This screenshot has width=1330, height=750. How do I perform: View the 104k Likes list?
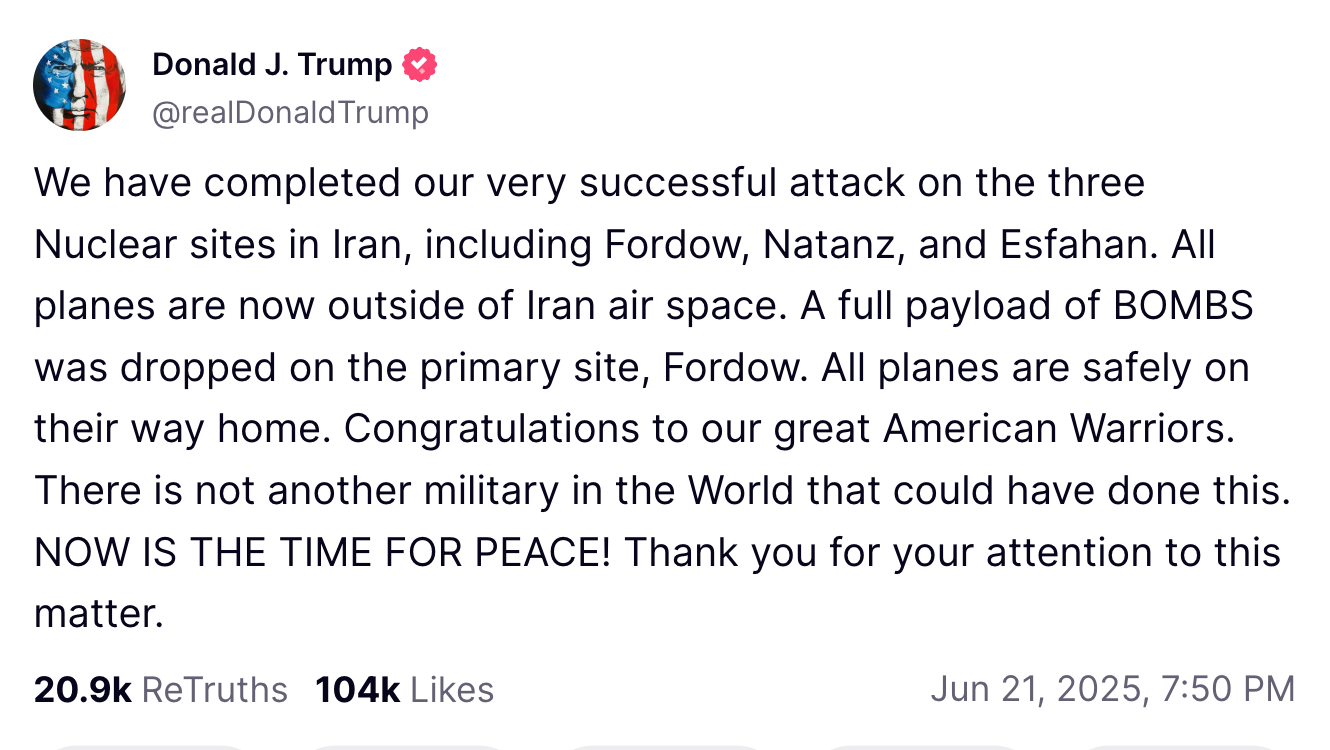(404, 690)
